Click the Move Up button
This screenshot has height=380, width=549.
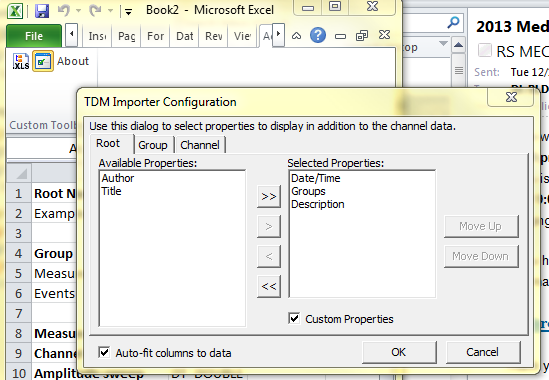(x=481, y=227)
